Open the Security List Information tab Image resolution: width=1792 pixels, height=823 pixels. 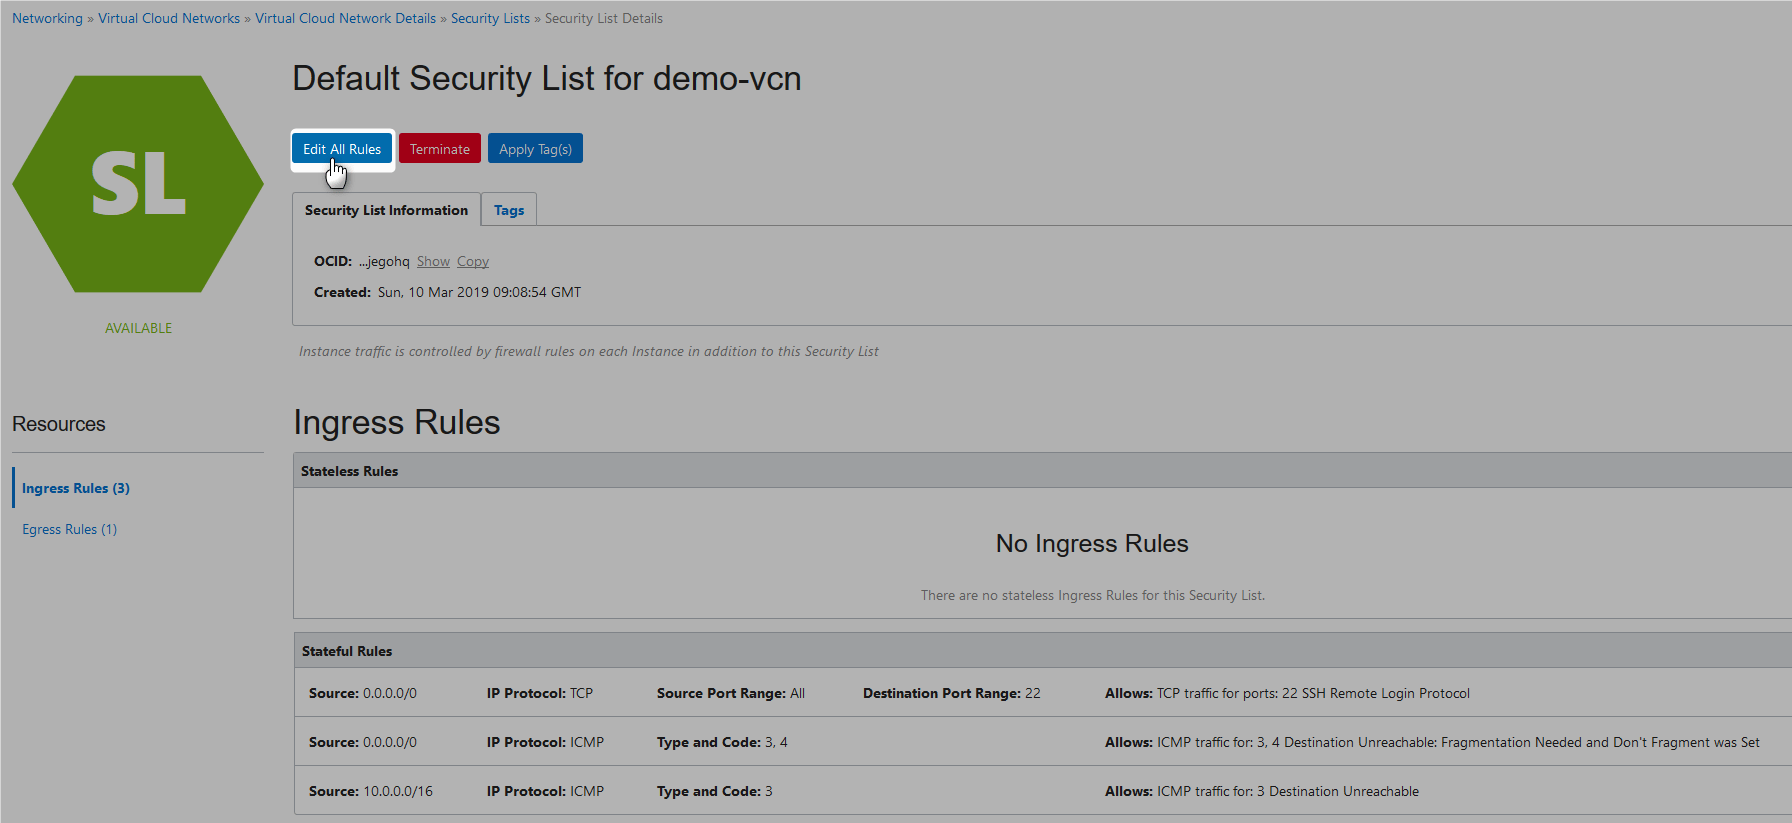pyautogui.click(x=386, y=210)
